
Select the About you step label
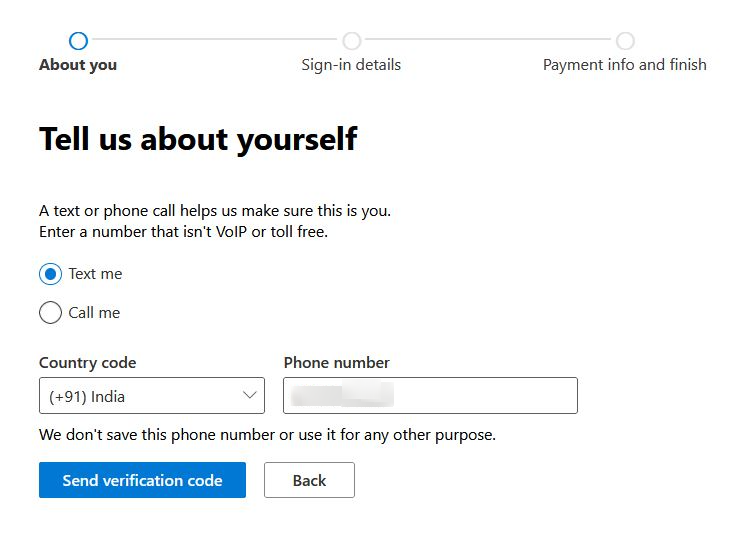pyautogui.click(x=78, y=65)
